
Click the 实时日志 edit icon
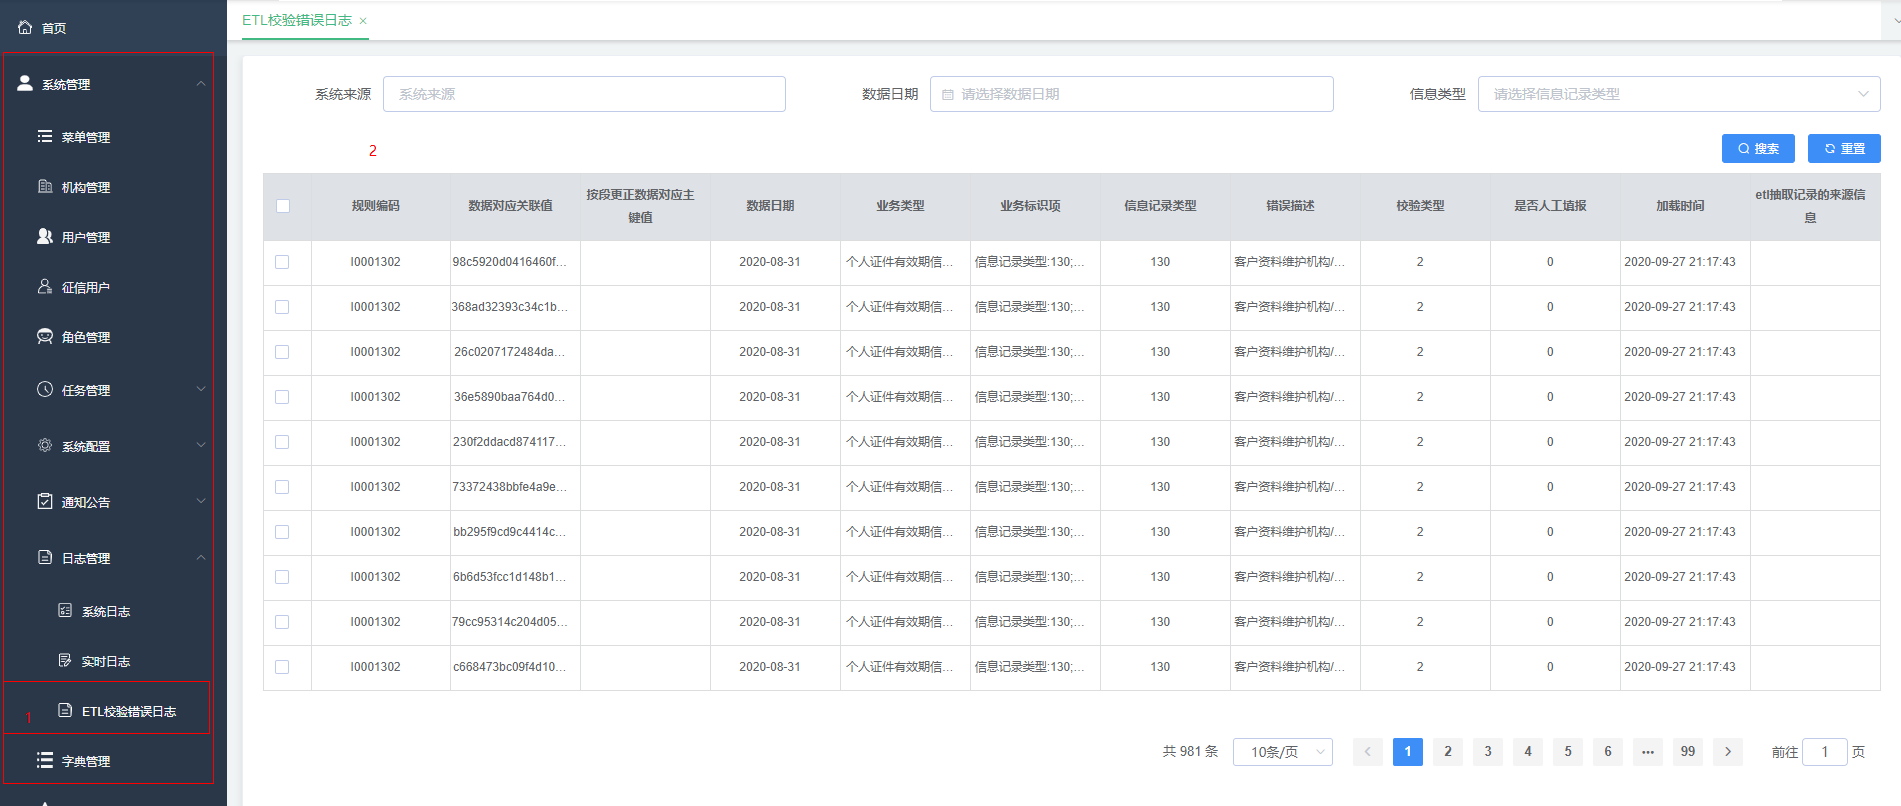65,660
